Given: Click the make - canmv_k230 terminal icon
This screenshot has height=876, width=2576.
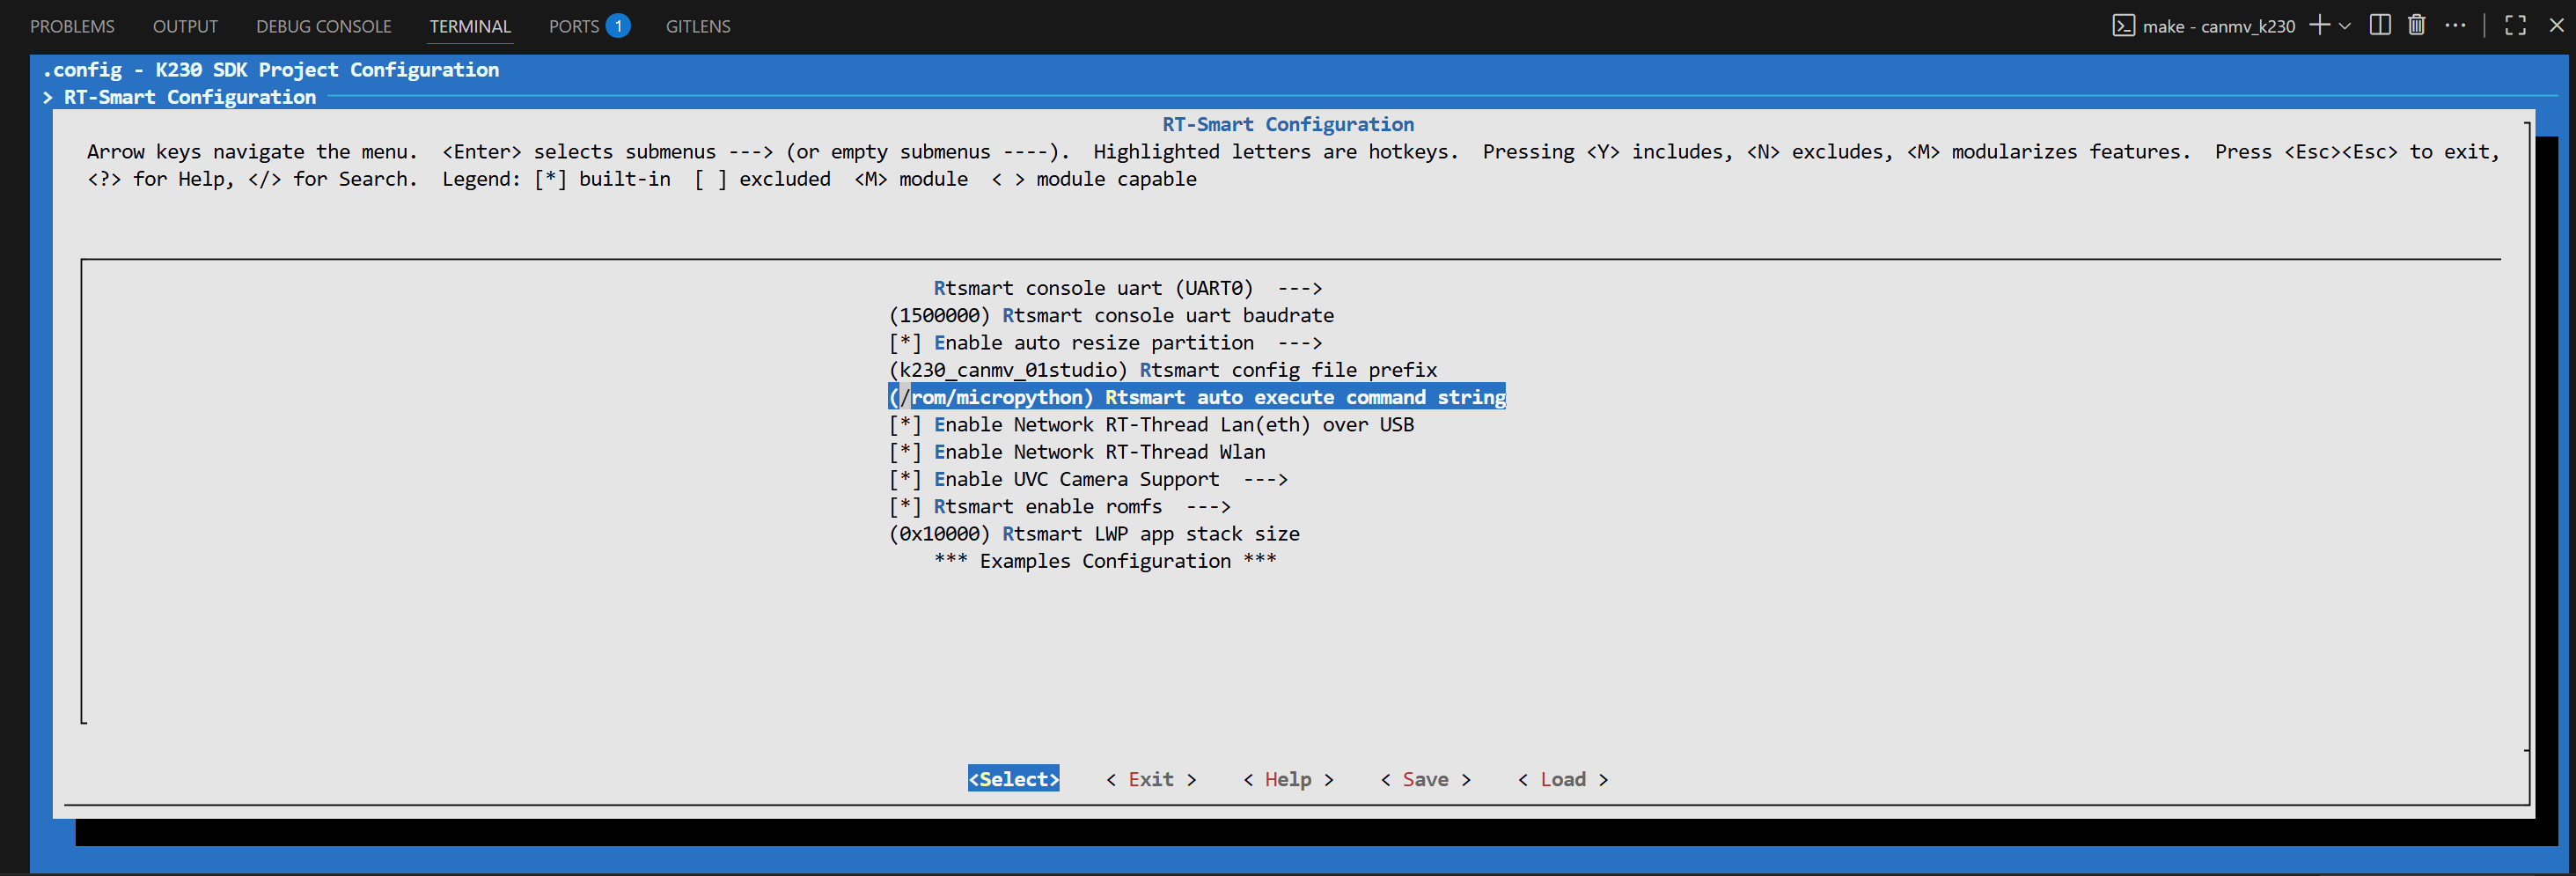Looking at the screenshot, I should pos(2123,26).
